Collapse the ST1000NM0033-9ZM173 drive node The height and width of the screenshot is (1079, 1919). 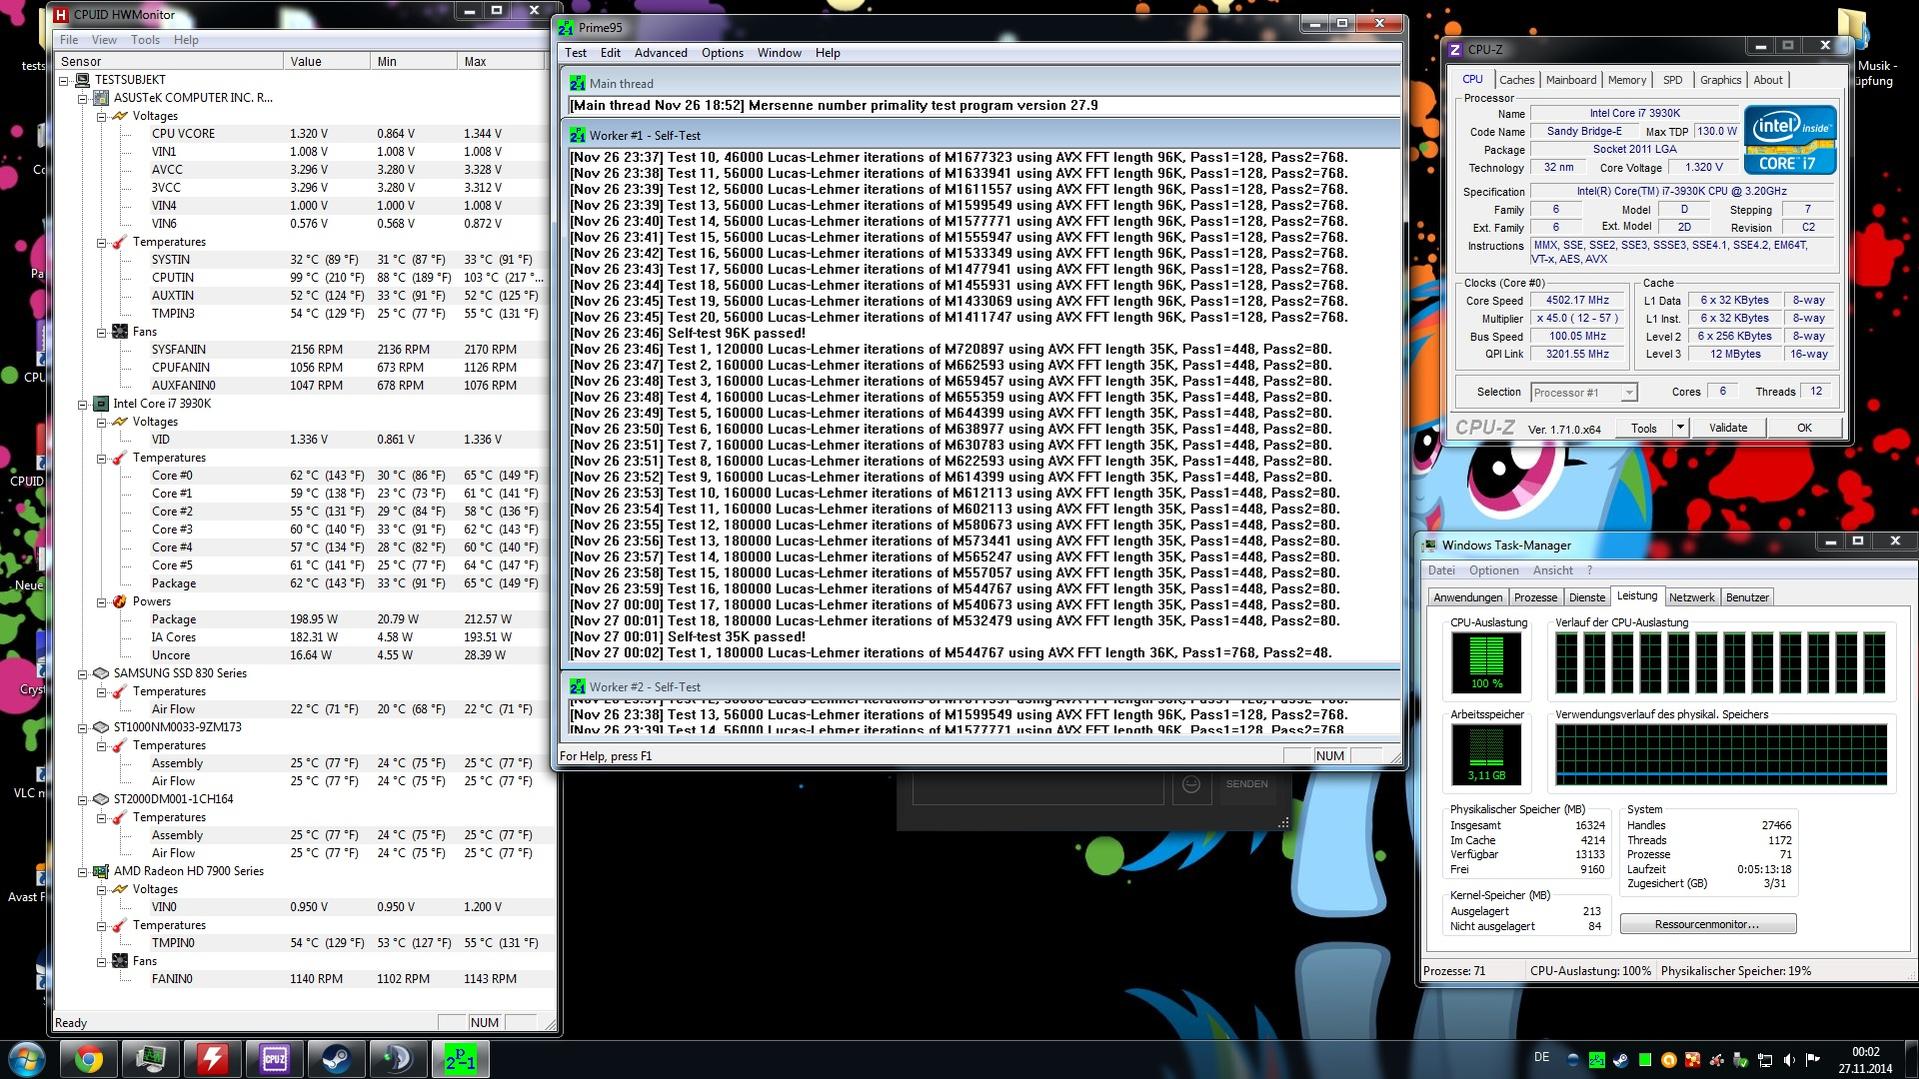(x=83, y=728)
